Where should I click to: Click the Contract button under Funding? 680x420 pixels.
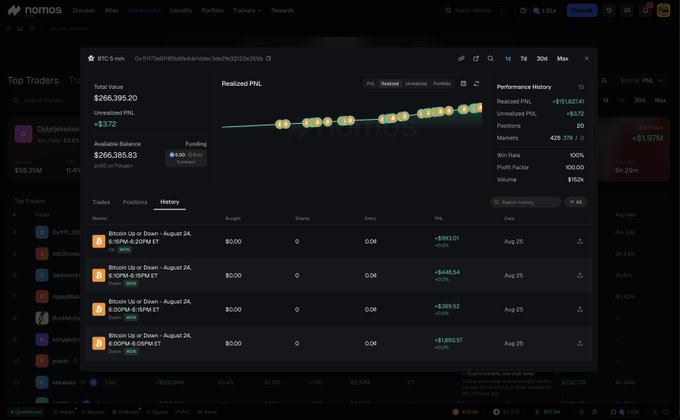pos(186,162)
